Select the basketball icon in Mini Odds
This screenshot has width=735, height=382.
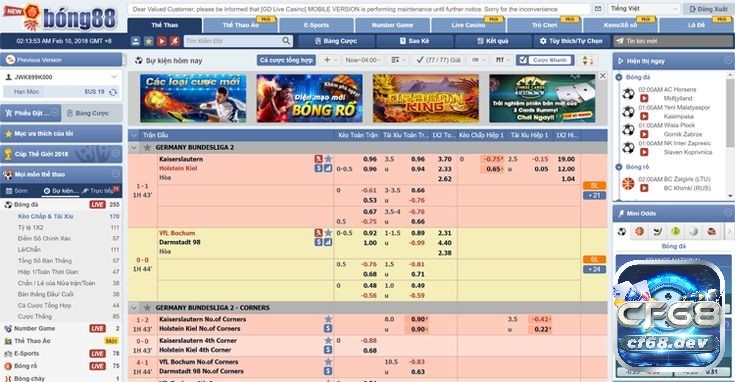(x=639, y=232)
